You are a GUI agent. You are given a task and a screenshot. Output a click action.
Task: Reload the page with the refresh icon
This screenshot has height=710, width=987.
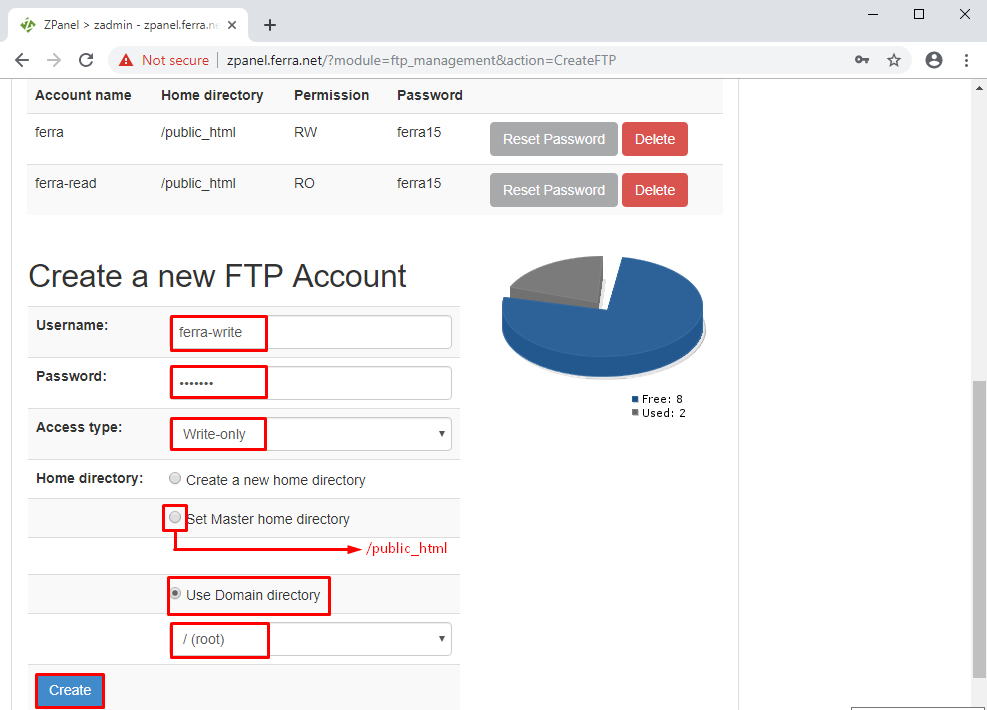[86, 60]
